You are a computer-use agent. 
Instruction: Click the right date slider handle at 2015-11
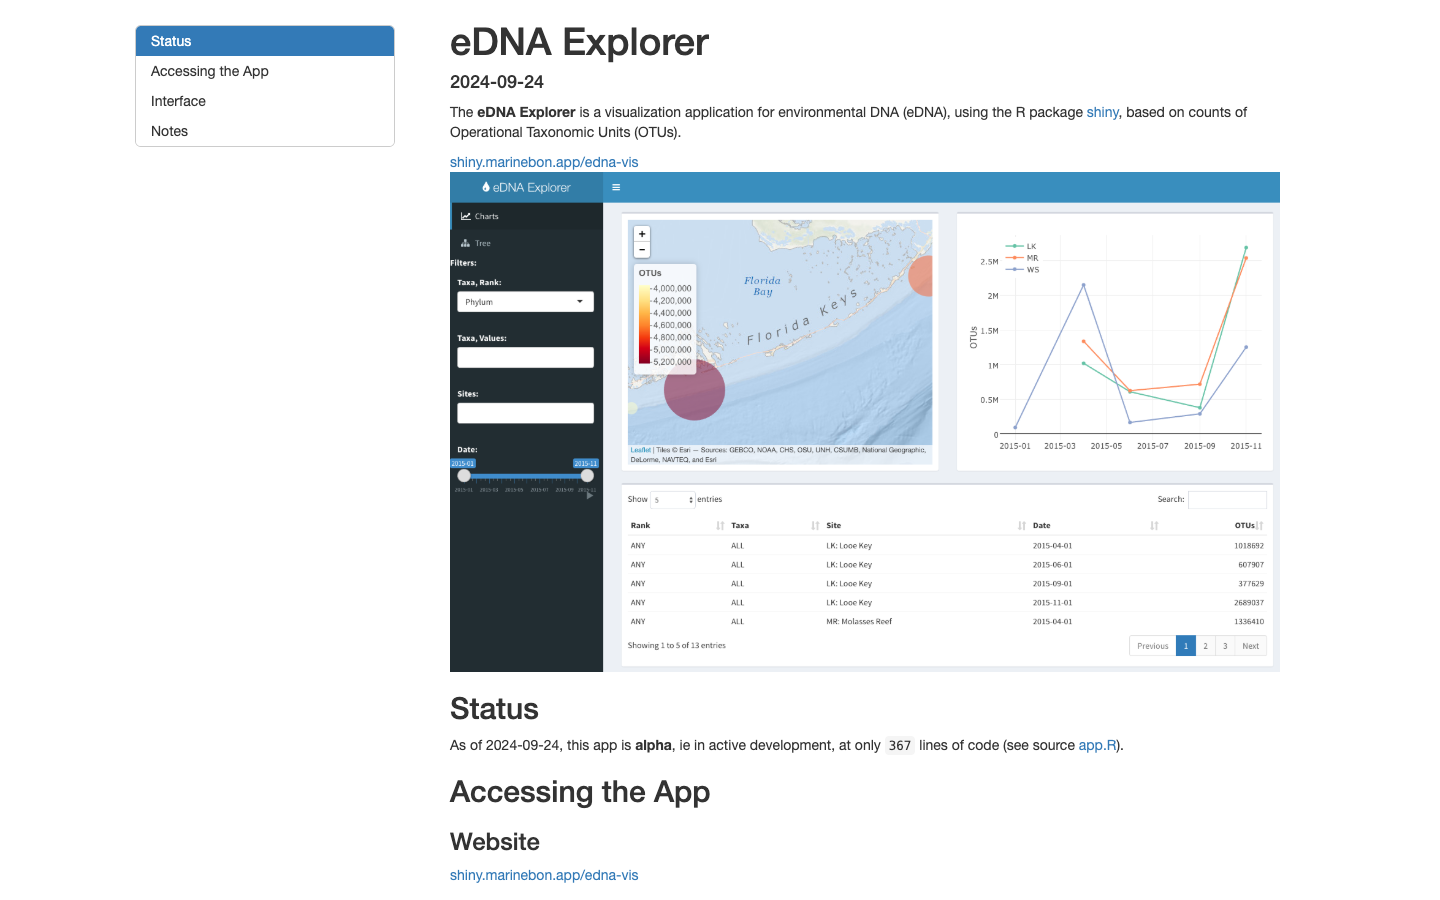pyautogui.click(x=587, y=476)
